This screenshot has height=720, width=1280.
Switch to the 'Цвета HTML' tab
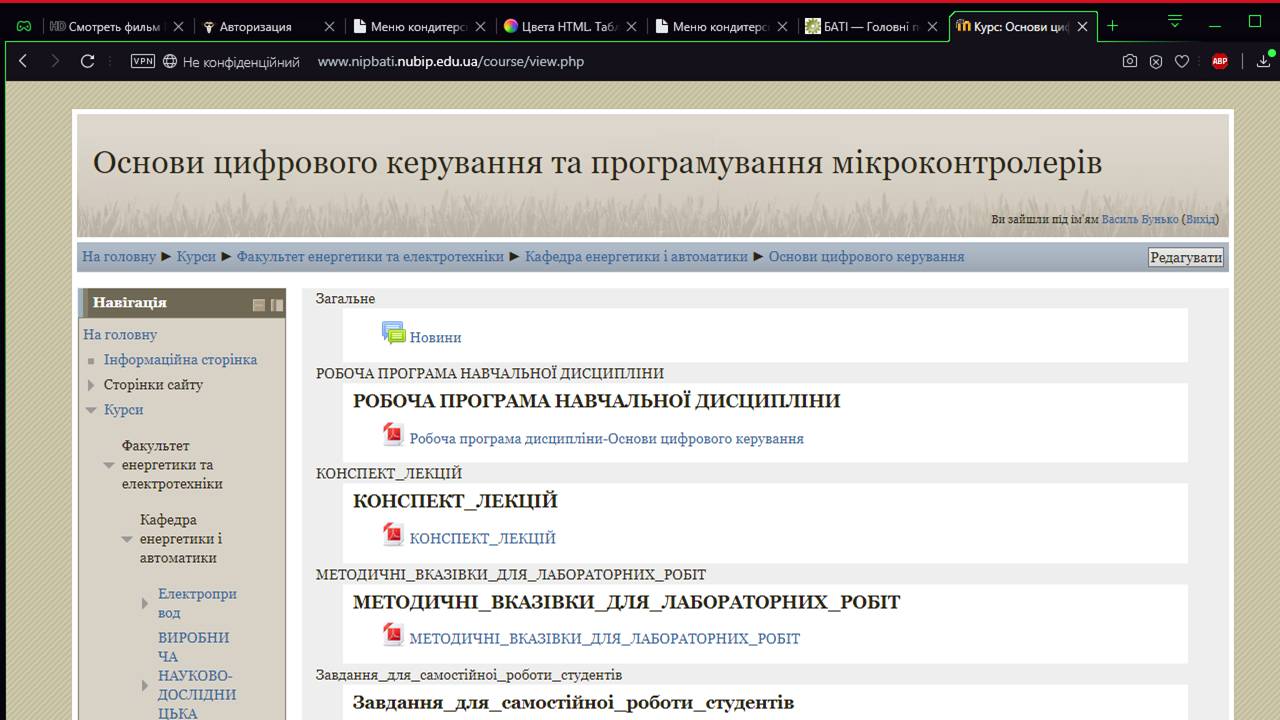pos(560,27)
